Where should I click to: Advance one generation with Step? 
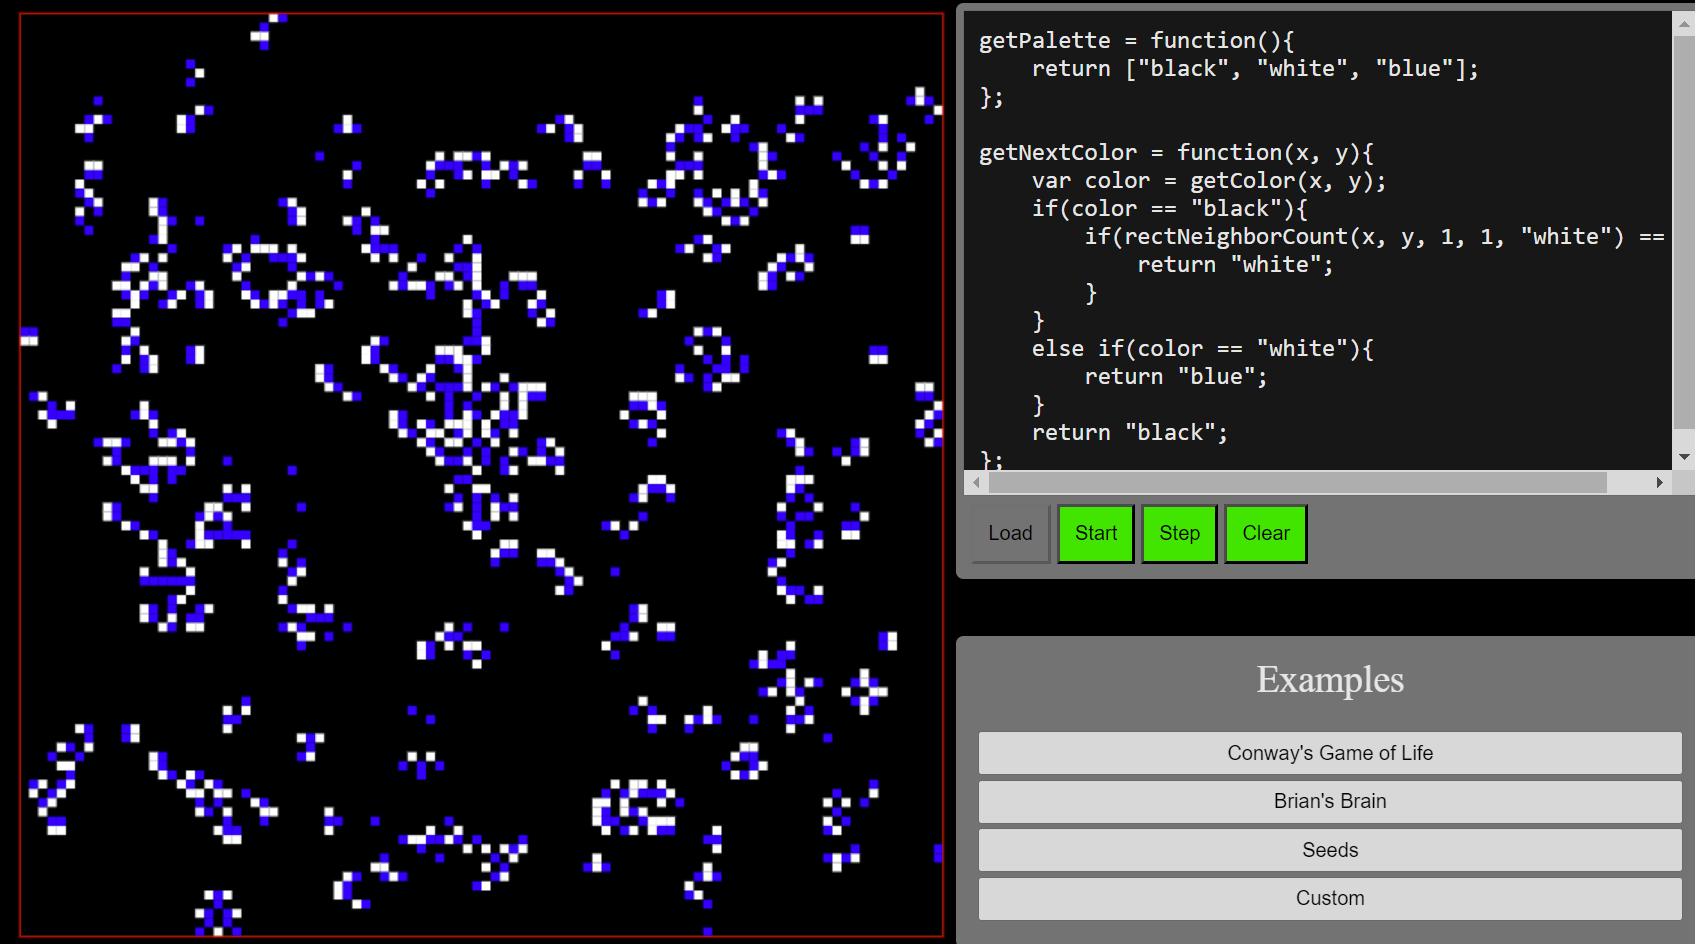pos(1179,534)
